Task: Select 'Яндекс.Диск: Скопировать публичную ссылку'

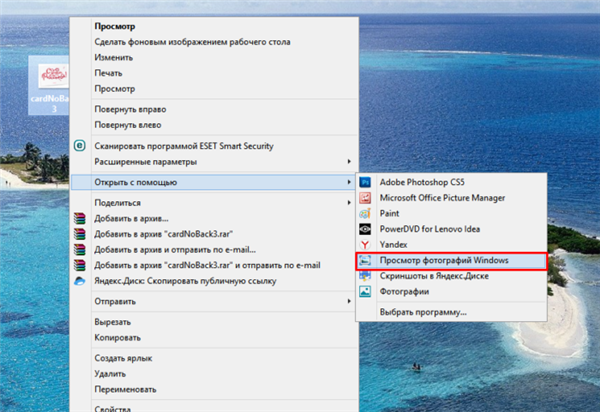Action: pyautogui.click(x=185, y=281)
